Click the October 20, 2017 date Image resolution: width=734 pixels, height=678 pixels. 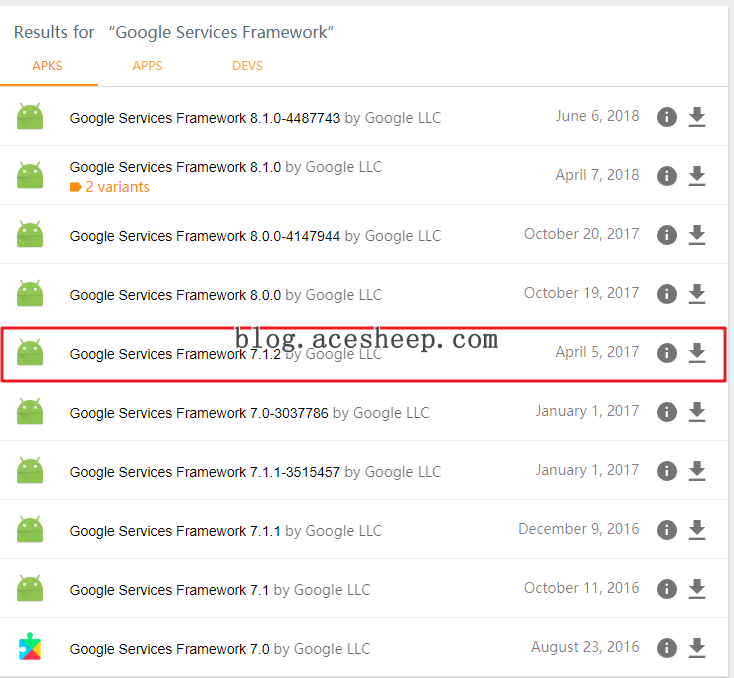pos(581,234)
